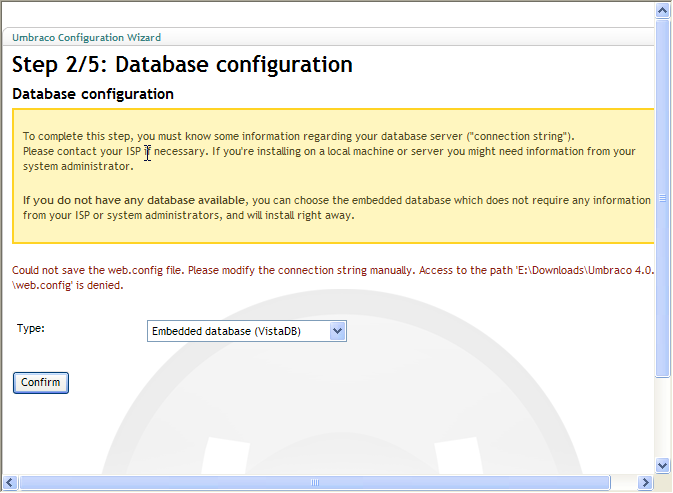Click the horizontal scrollbar left arrow
The width and height of the screenshot is (673, 493).
coord(10,483)
